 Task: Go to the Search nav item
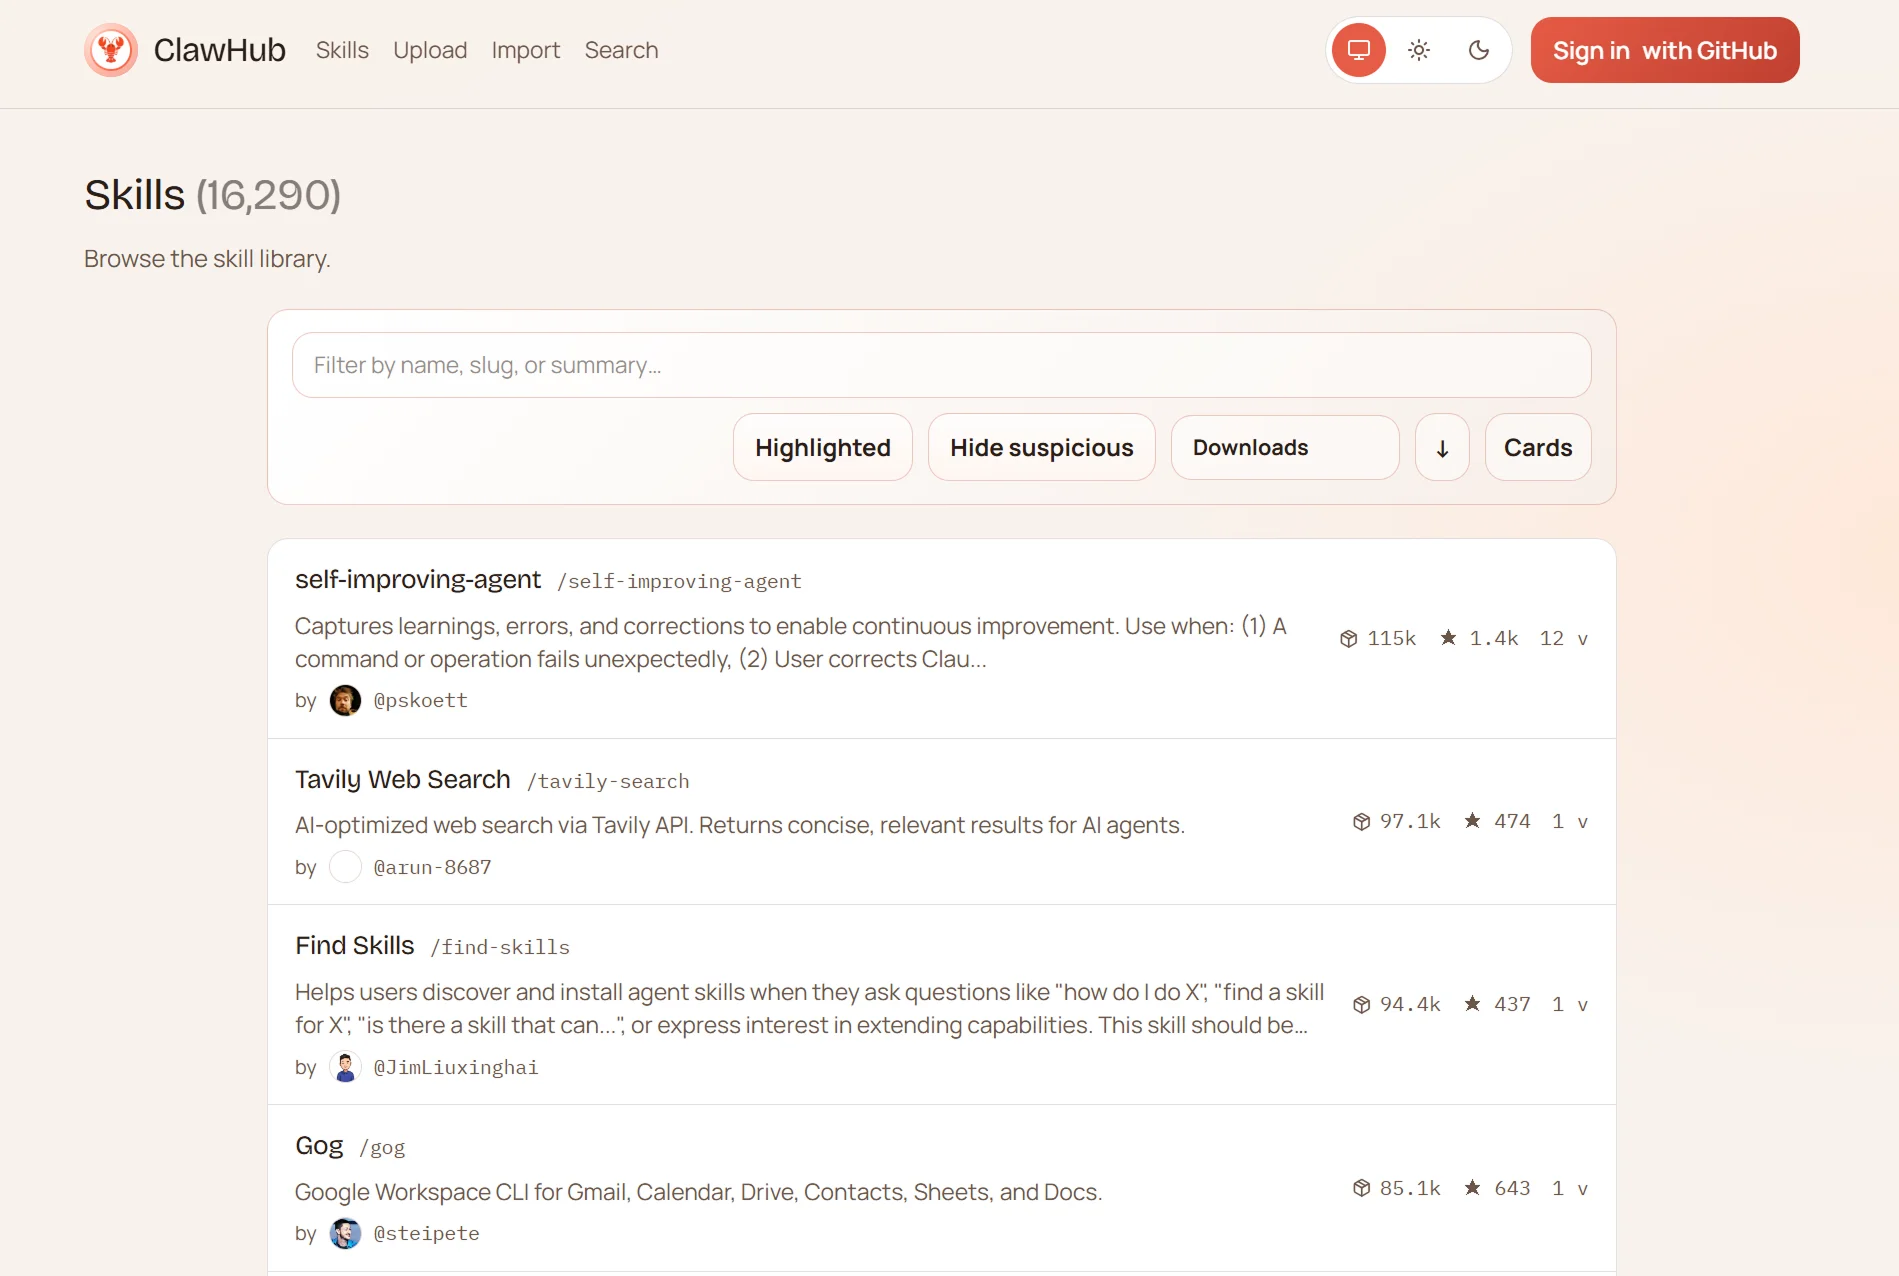[x=621, y=50]
